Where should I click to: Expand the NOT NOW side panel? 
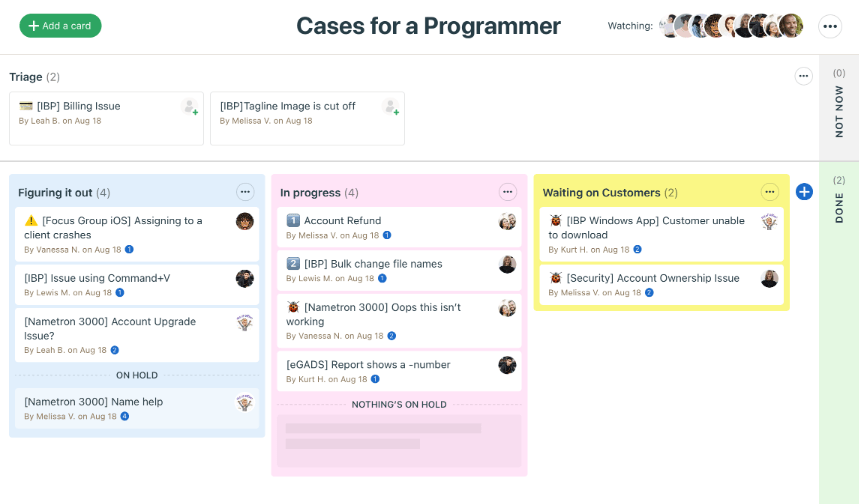pos(838,108)
